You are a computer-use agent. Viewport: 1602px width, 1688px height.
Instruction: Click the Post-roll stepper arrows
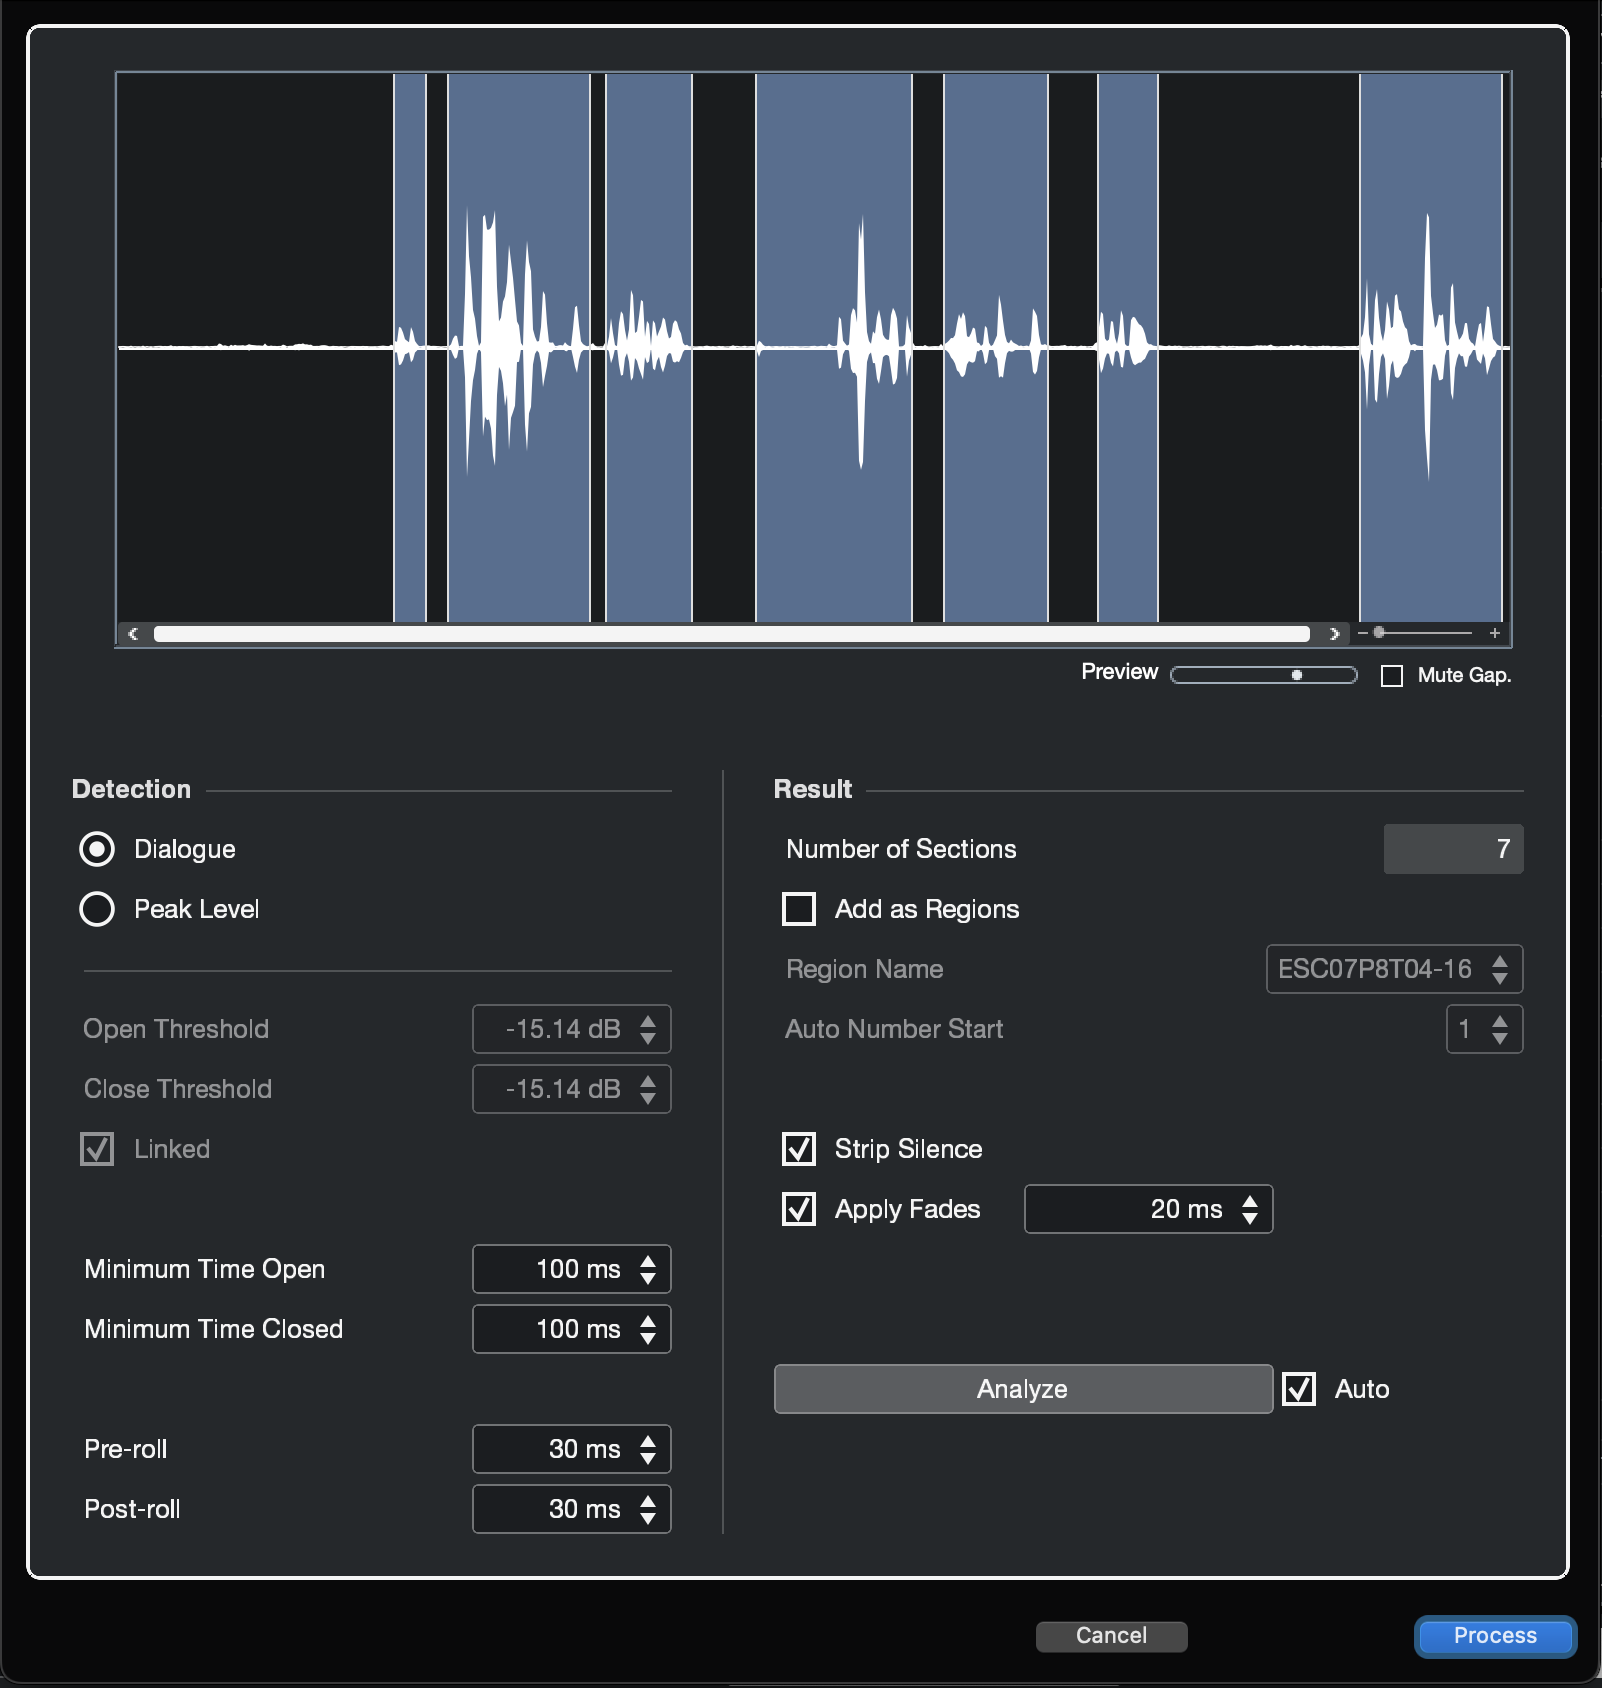point(648,1509)
